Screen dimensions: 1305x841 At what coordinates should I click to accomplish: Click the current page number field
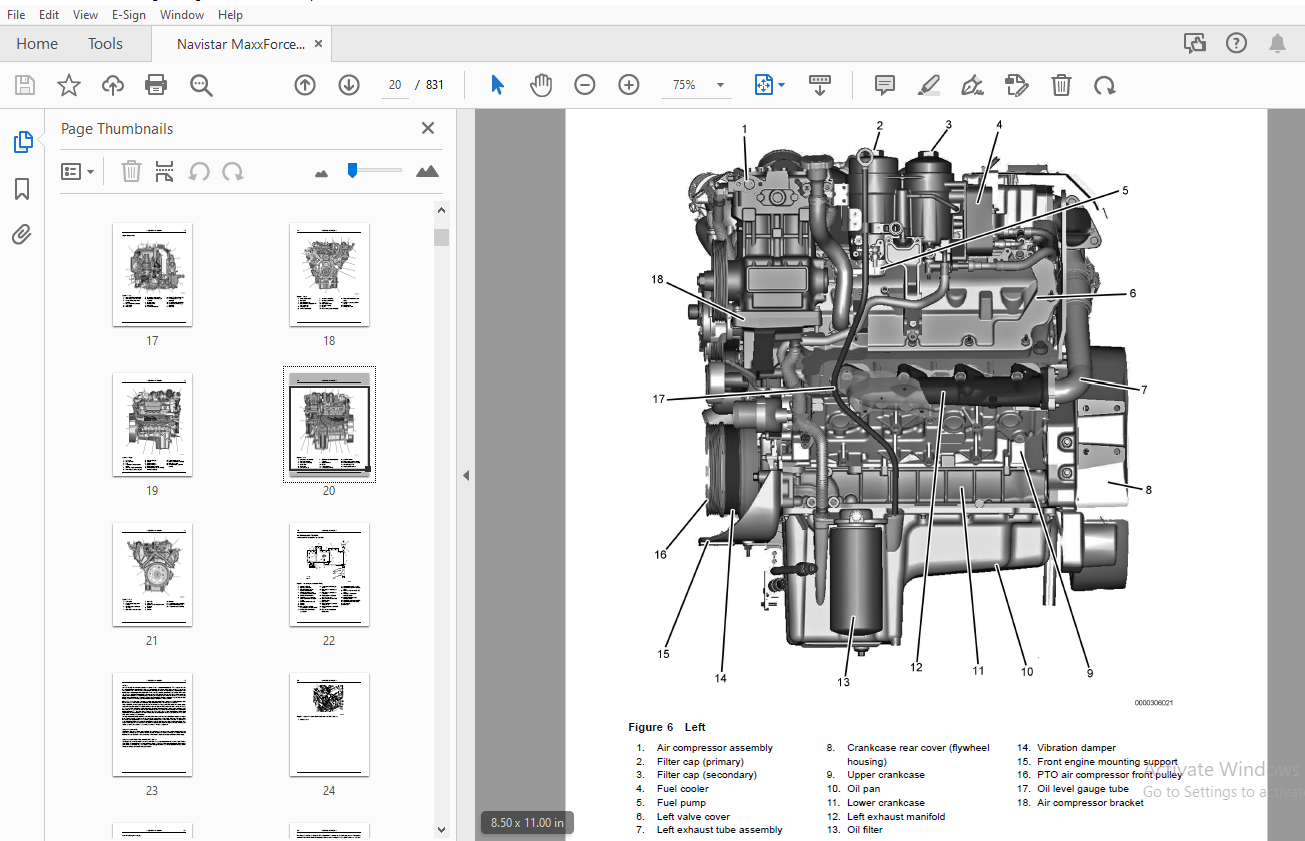(395, 85)
